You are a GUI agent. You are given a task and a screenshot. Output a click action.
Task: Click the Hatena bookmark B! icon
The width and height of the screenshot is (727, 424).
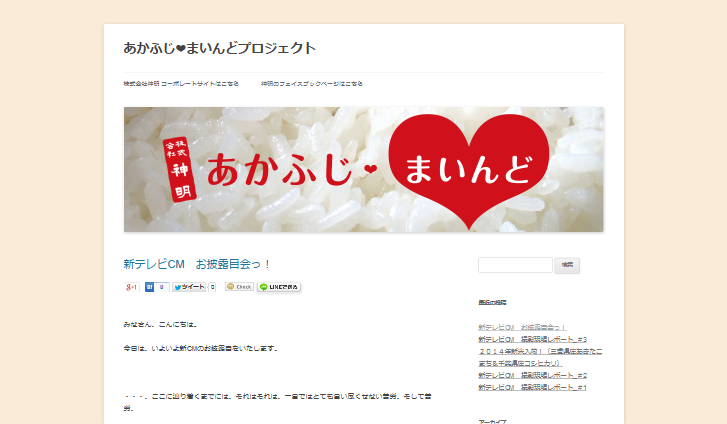pyautogui.click(x=149, y=287)
